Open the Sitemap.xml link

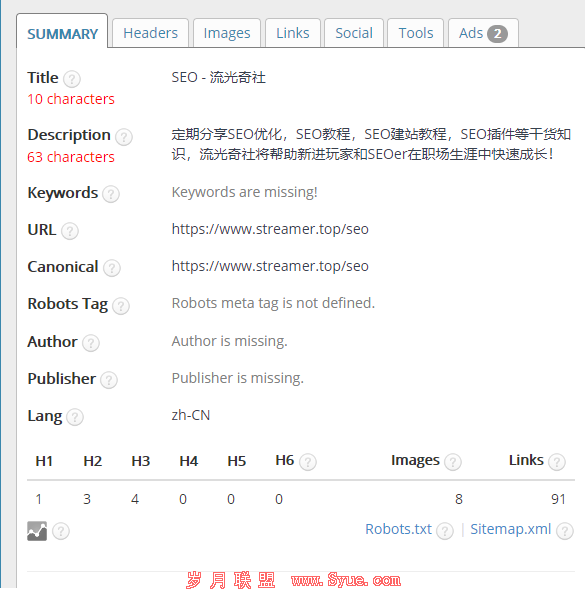(511, 529)
